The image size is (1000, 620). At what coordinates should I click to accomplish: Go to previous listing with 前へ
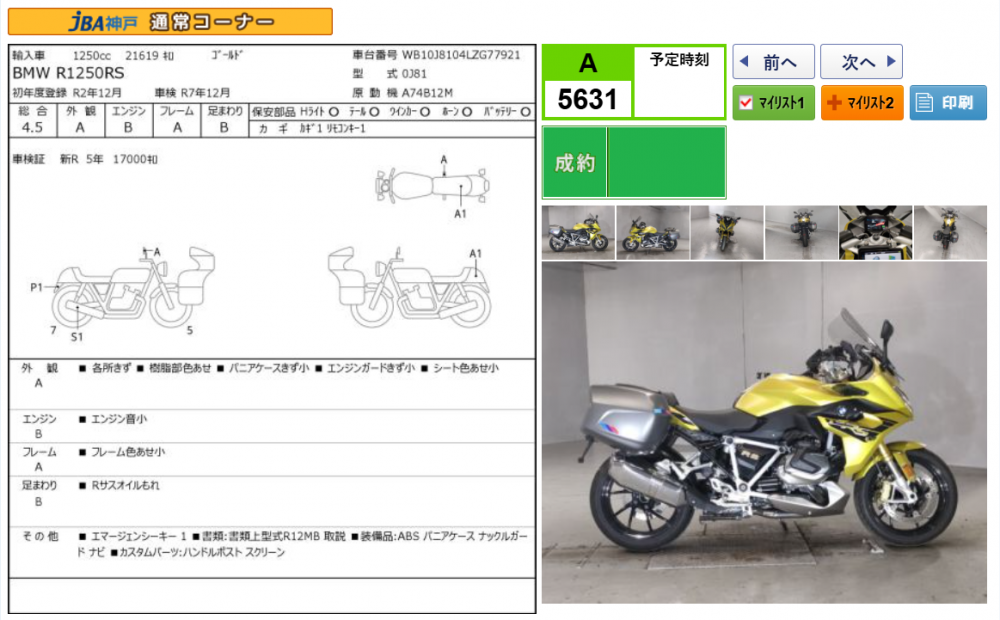click(x=773, y=62)
